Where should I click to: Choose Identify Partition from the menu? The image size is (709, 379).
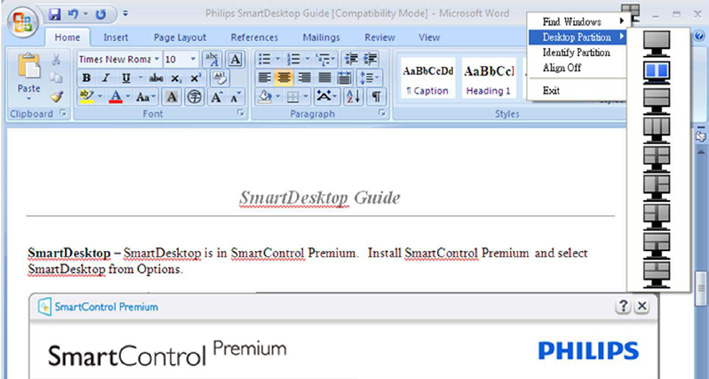(x=577, y=52)
